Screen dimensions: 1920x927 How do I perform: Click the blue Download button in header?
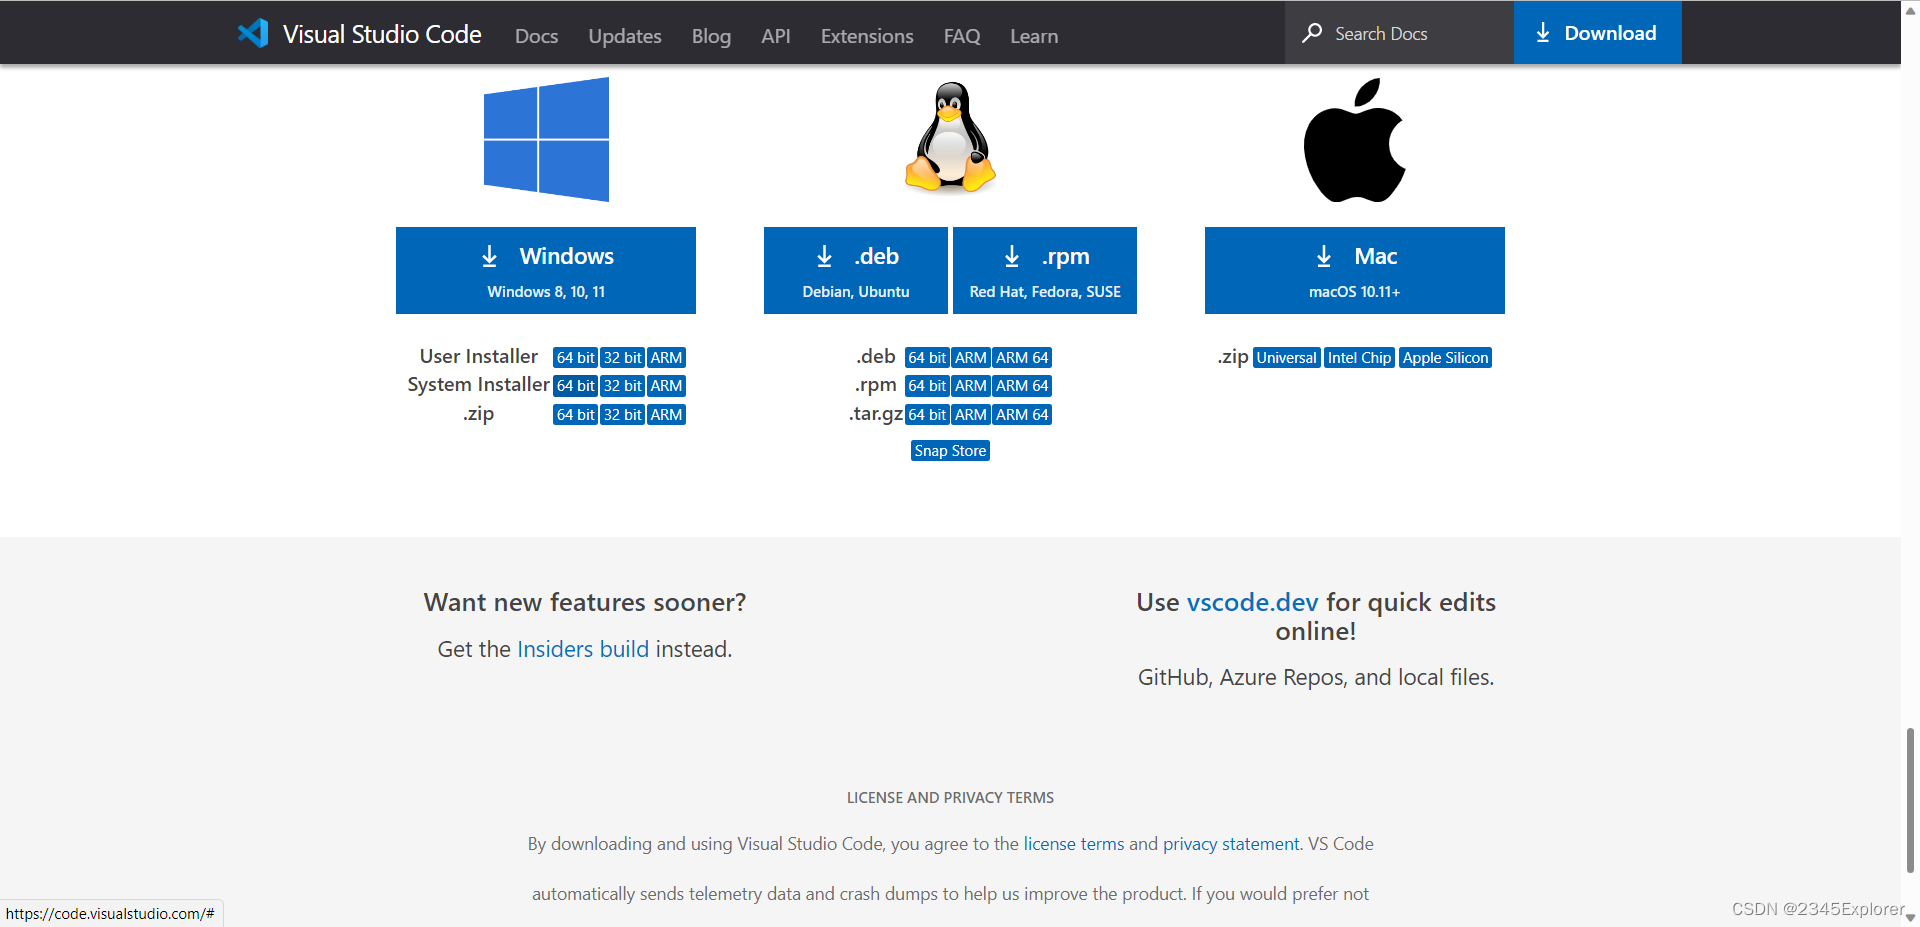tap(1598, 33)
